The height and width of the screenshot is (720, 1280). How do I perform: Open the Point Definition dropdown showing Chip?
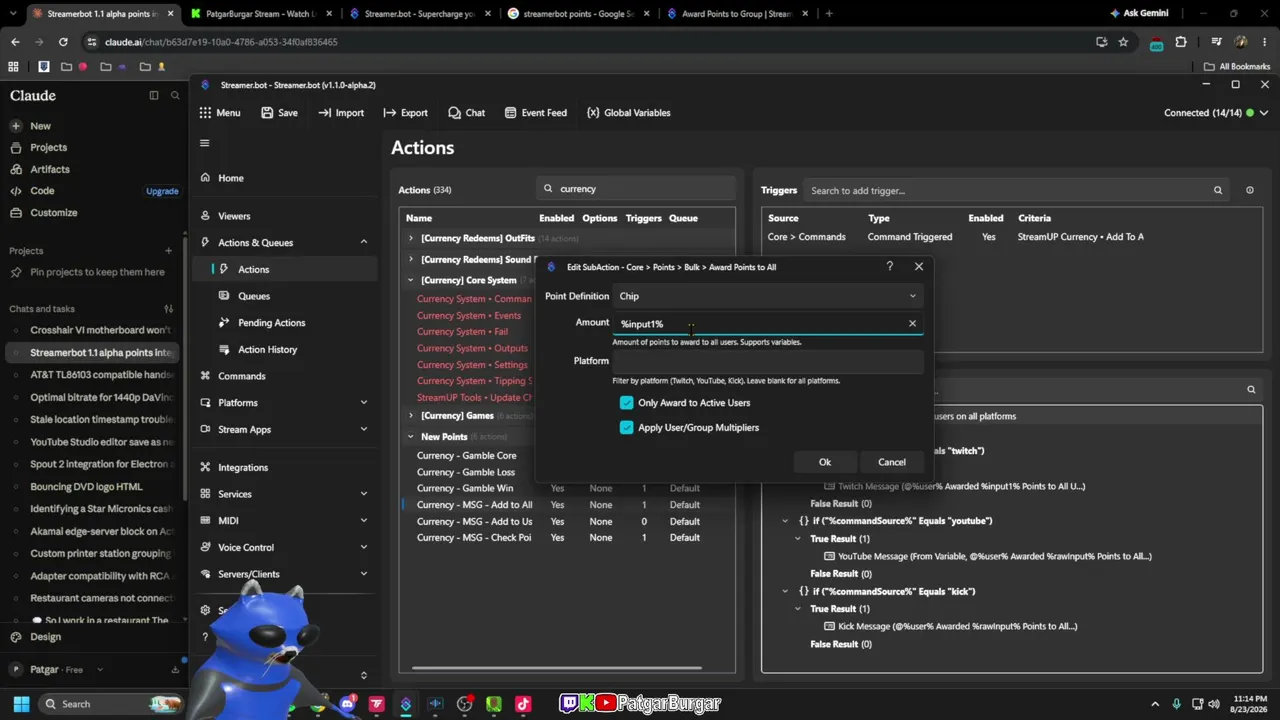tap(767, 296)
